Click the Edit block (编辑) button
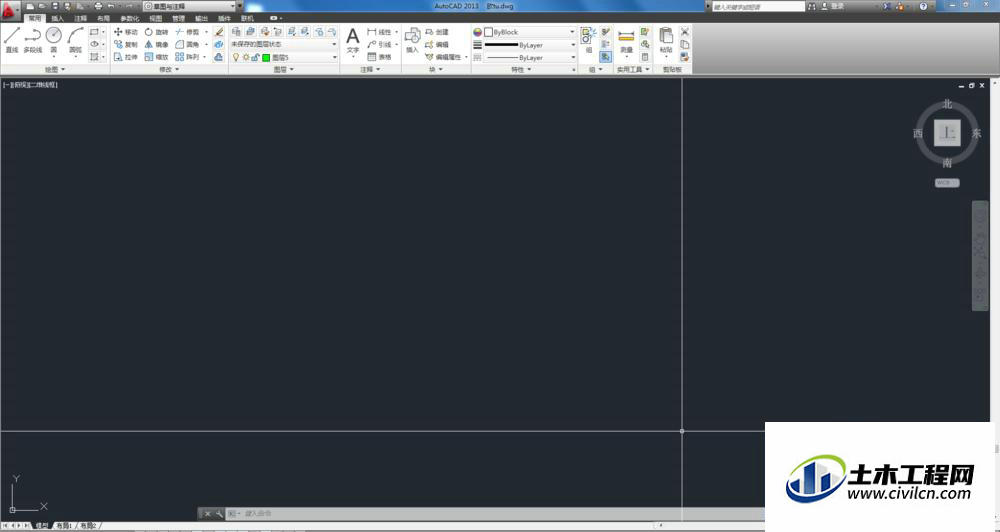 click(x=437, y=44)
